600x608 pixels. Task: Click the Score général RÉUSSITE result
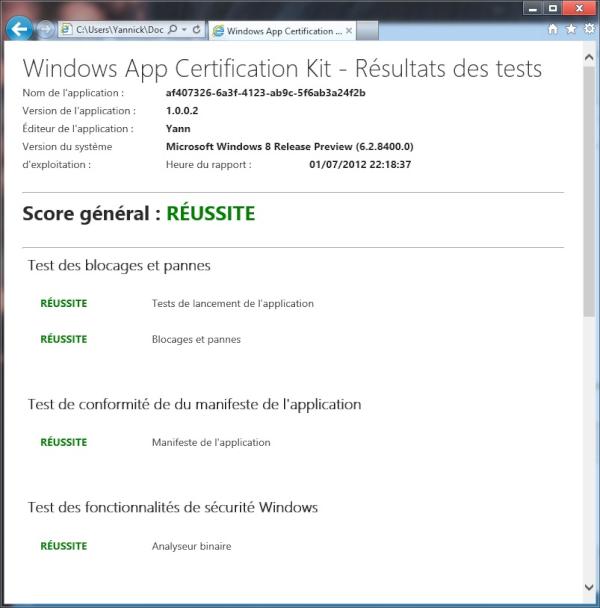tap(211, 214)
